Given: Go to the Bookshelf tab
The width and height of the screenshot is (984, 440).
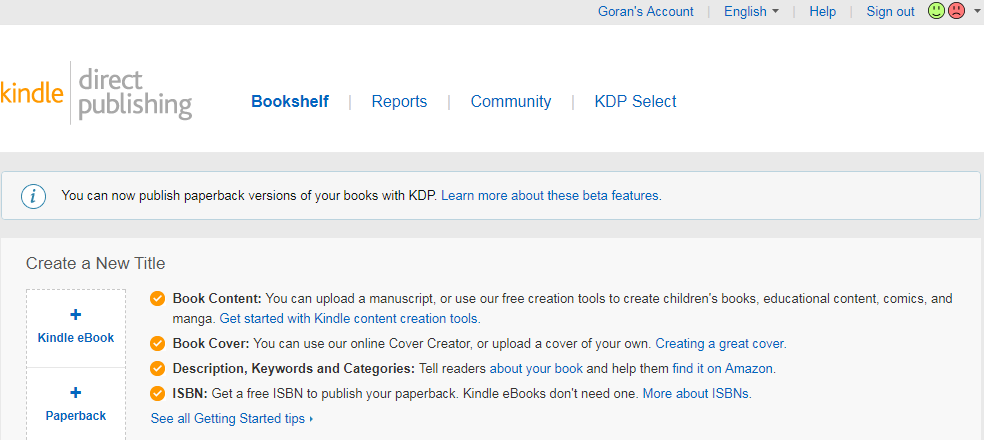Looking at the screenshot, I should point(290,102).
